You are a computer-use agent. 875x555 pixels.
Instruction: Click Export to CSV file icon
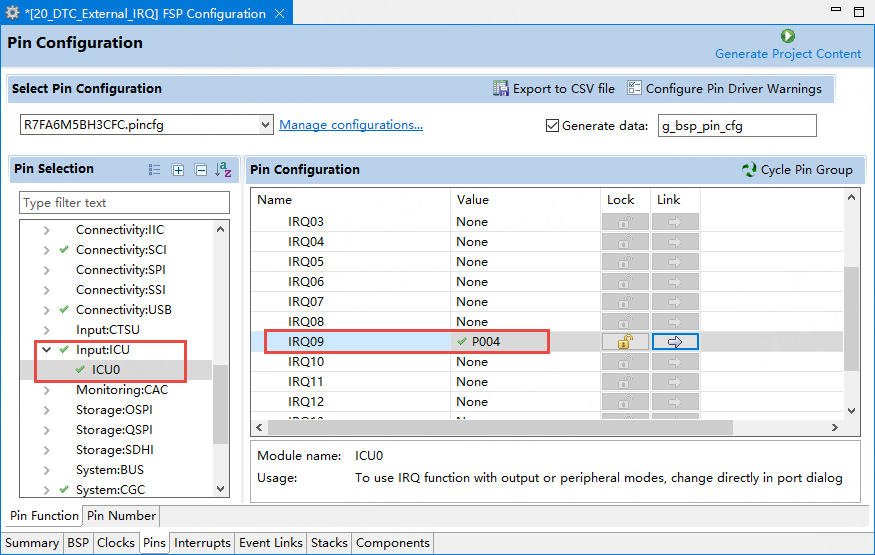point(501,88)
